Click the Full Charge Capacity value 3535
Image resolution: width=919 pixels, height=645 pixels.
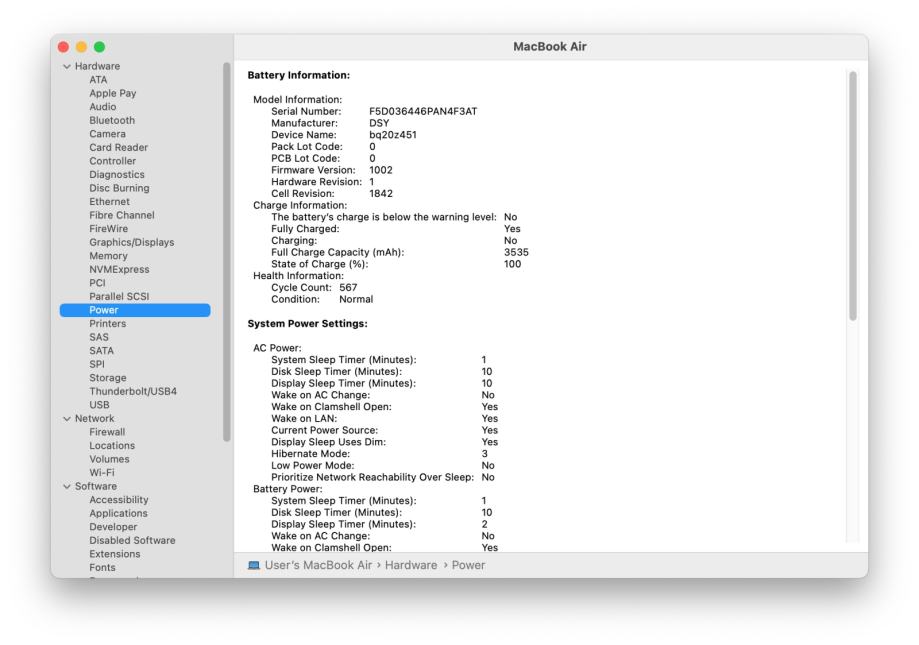coord(516,252)
